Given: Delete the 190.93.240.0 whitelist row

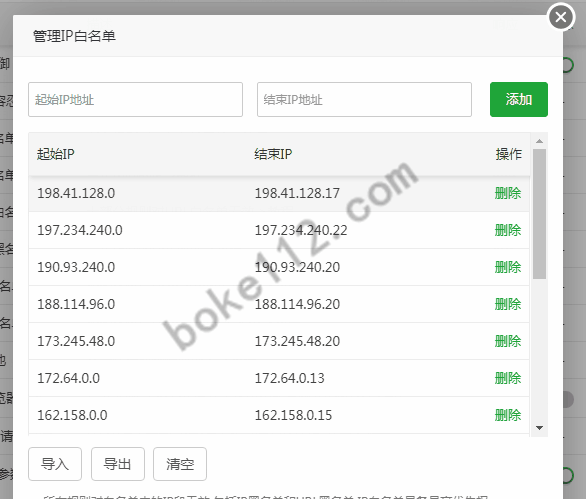Looking at the screenshot, I should 508,267.
